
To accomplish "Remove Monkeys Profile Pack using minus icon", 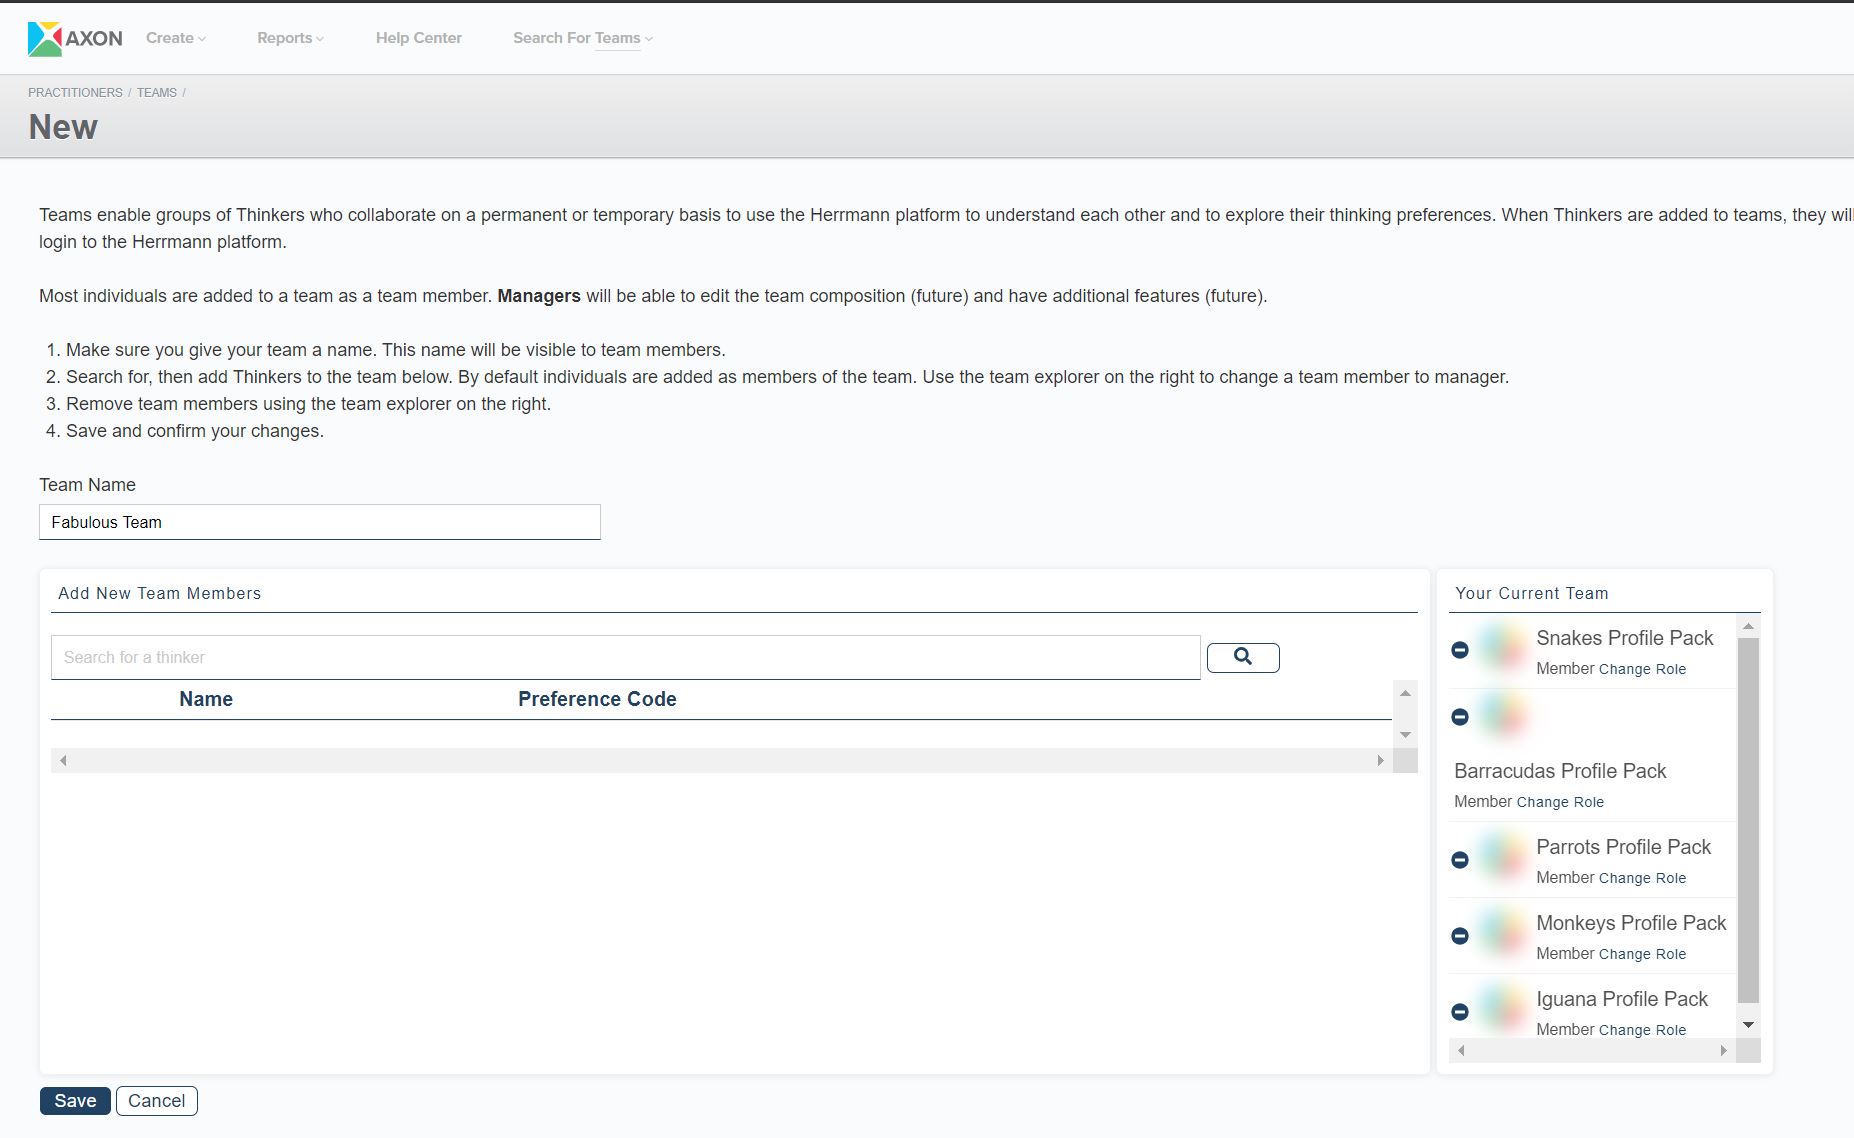I will [x=1459, y=936].
